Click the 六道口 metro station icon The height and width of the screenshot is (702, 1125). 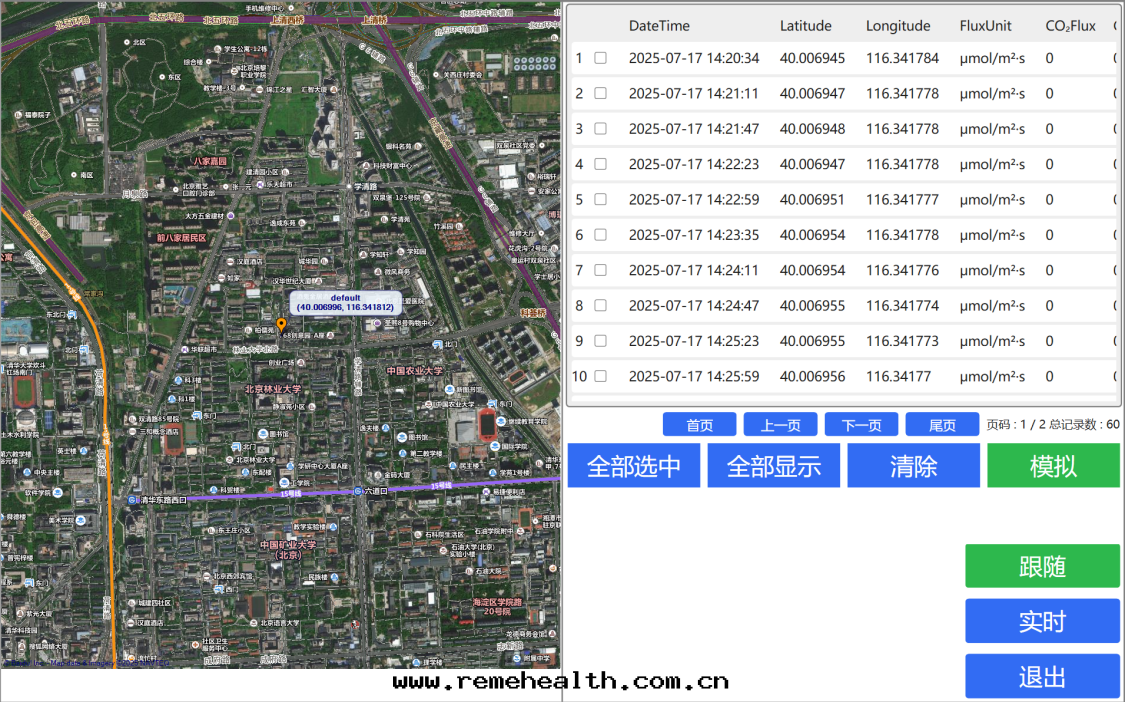click(x=357, y=491)
